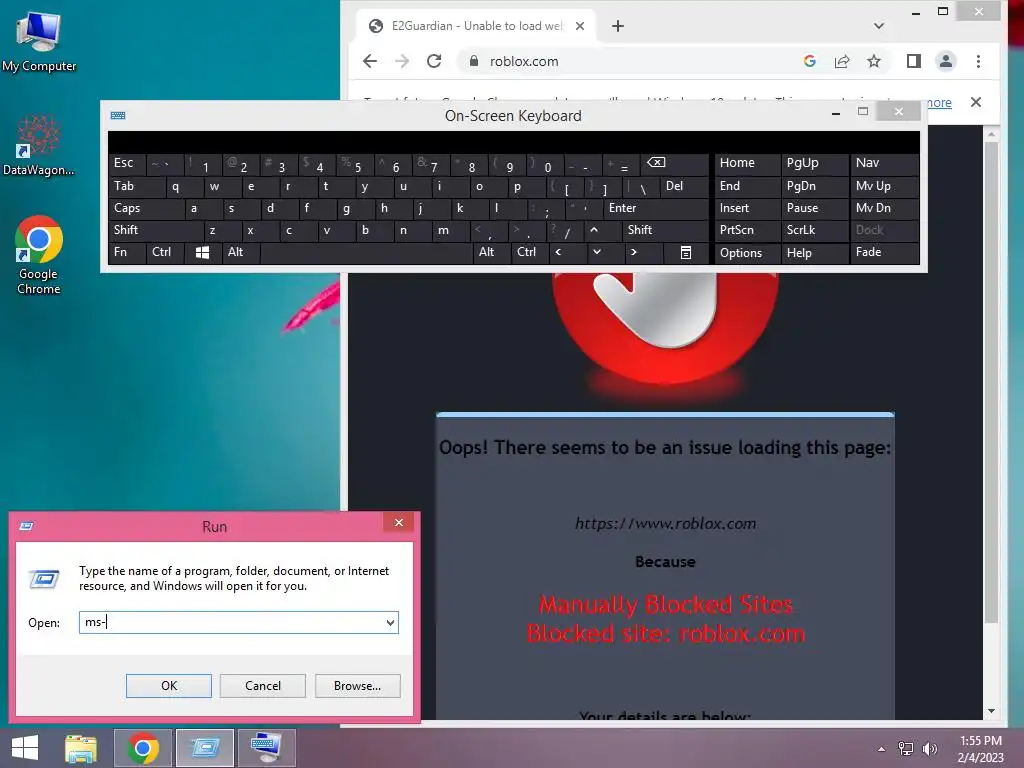Click the learn more link in info bar
1024x768 pixels.
pos(940,103)
